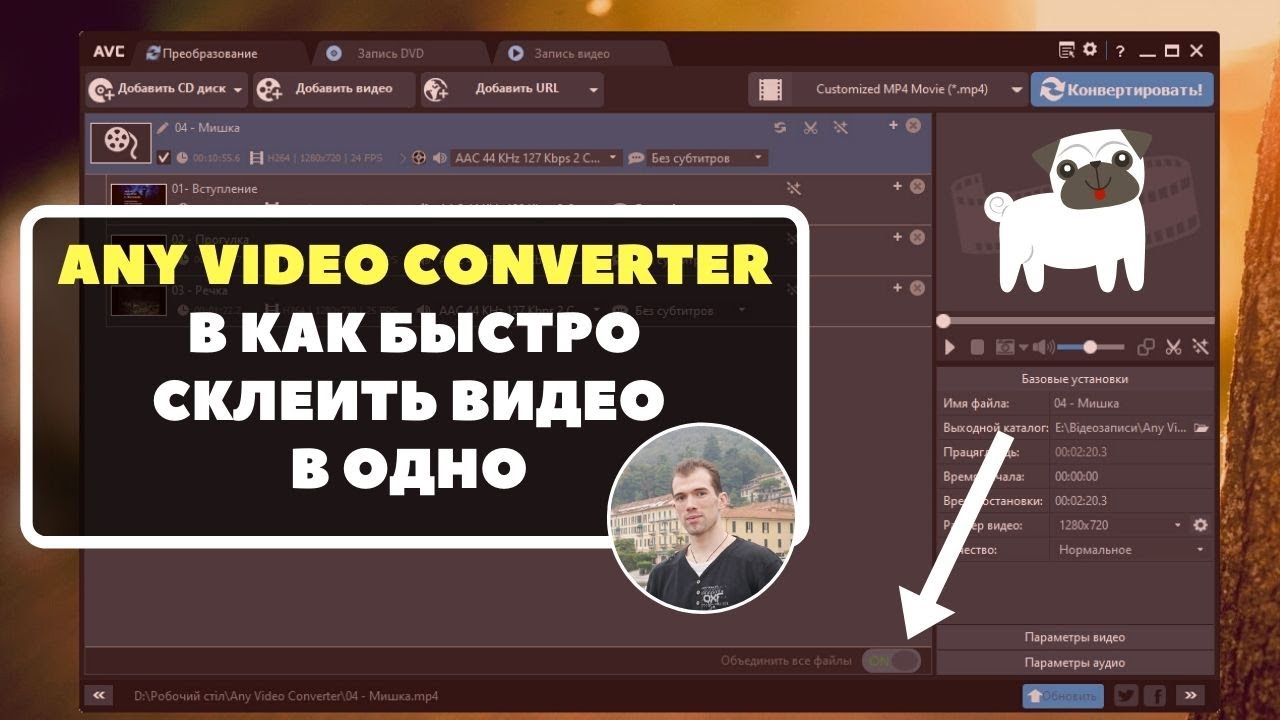Toggle the Объединить все файлы switch

coord(891,661)
